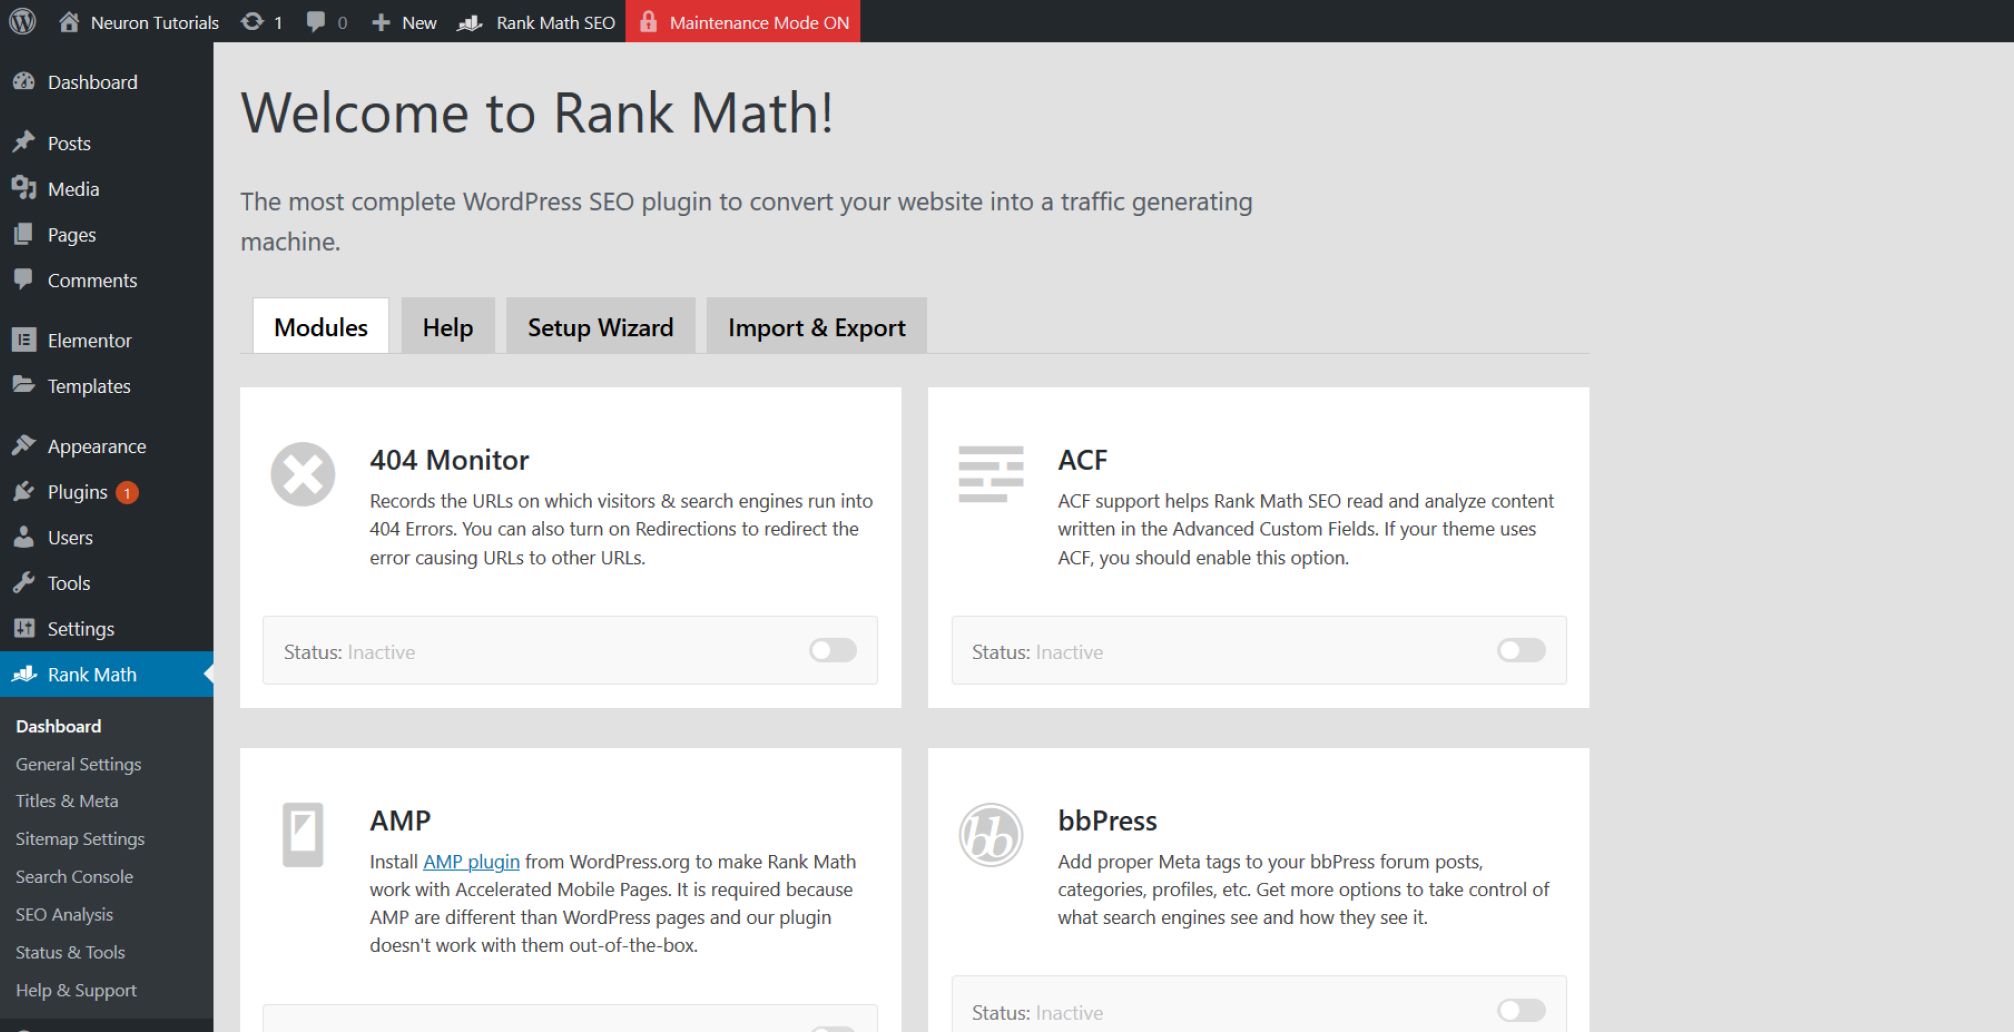Open updates via the refresh icon

pos(249,21)
